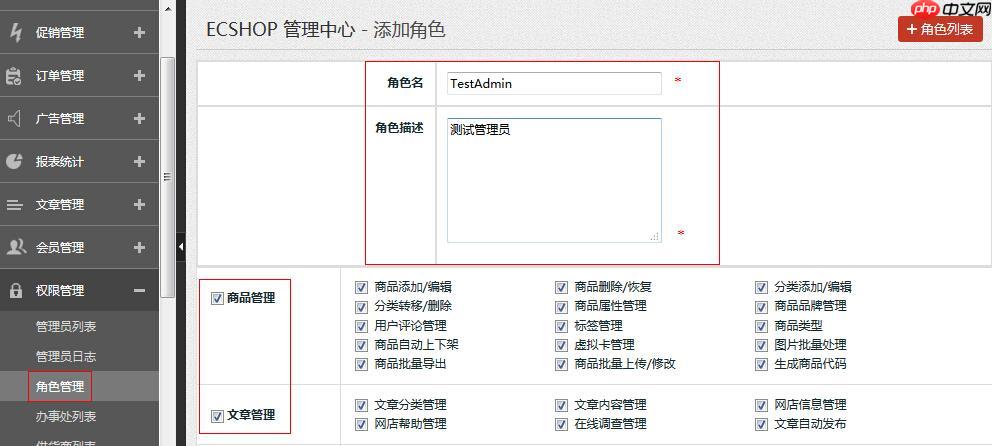Screen dimensions: 992x446
Task: Click the users icon beside 会员管理
Action: point(15,247)
